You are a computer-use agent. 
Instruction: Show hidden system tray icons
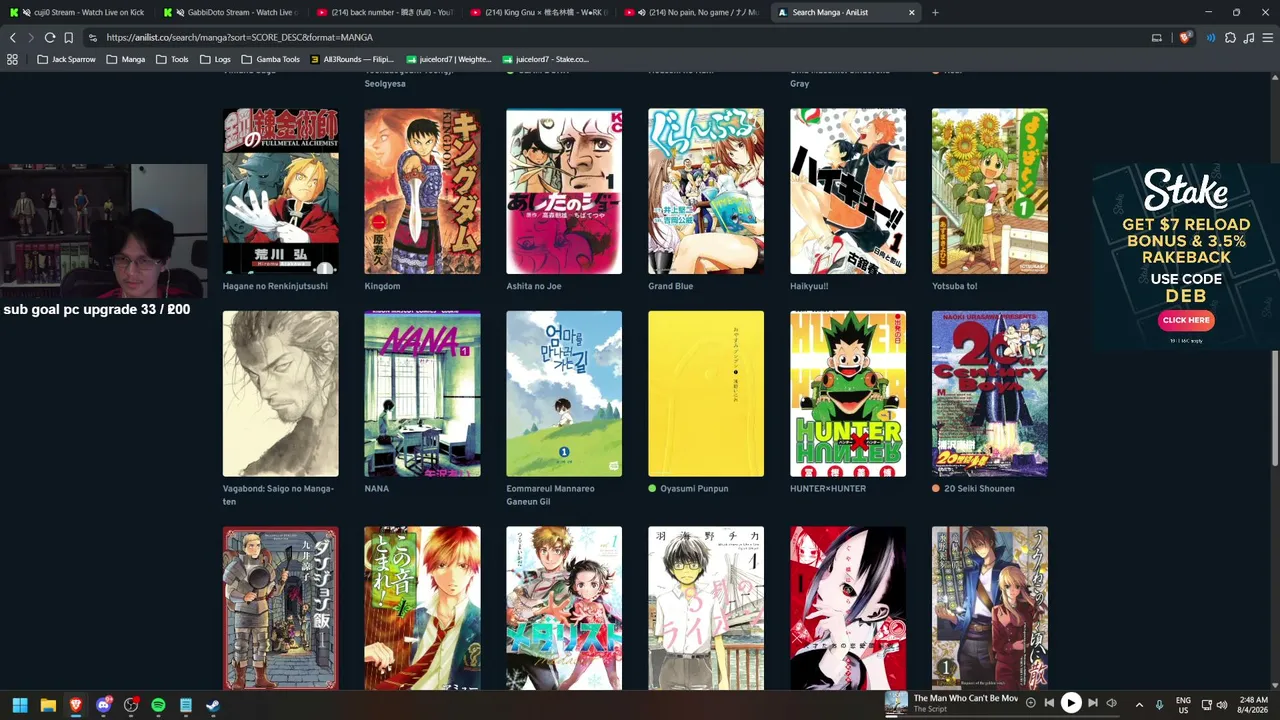pyautogui.click(x=1139, y=705)
